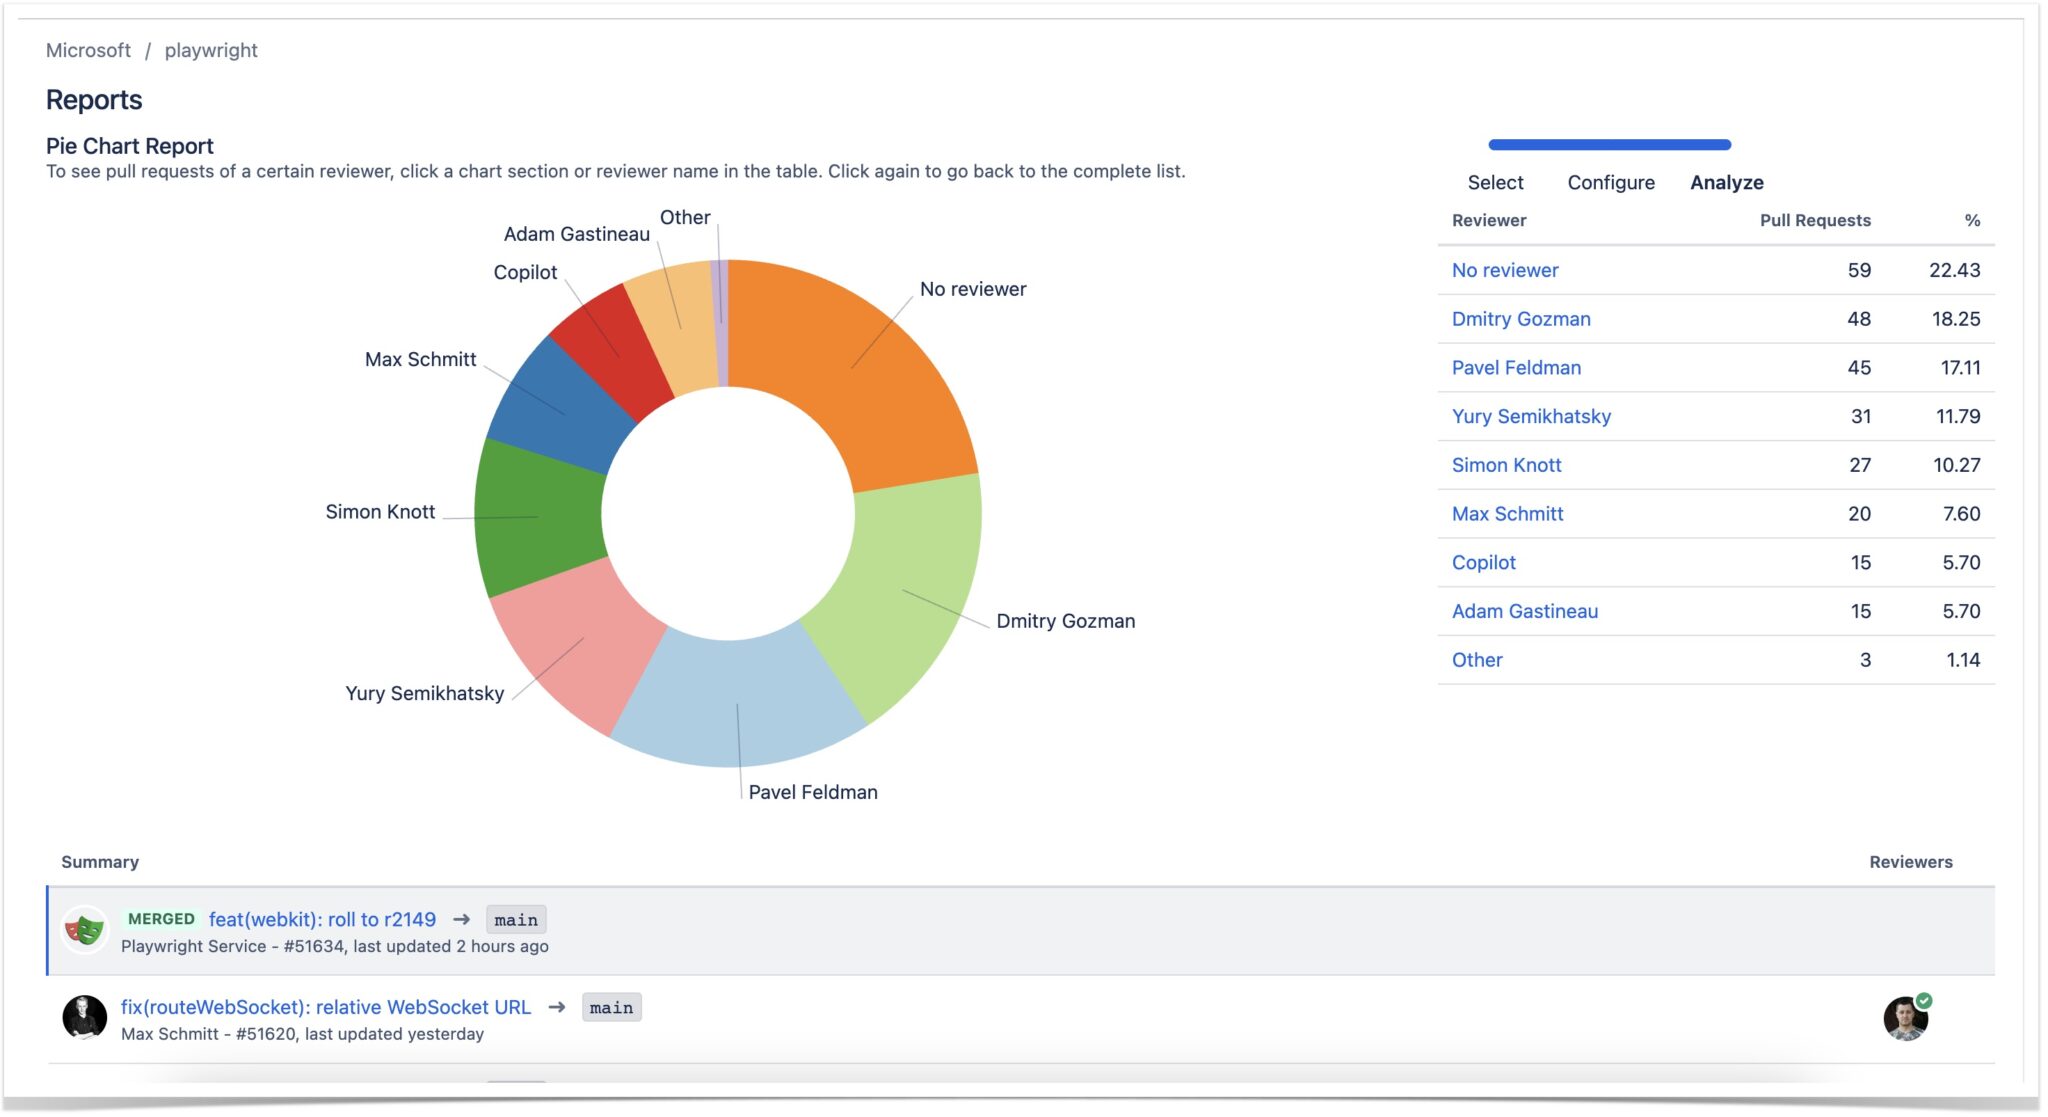Click arrow icon before main branch tag
The image size is (2048, 1117).
pyautogui.click(x=461, y=919)
